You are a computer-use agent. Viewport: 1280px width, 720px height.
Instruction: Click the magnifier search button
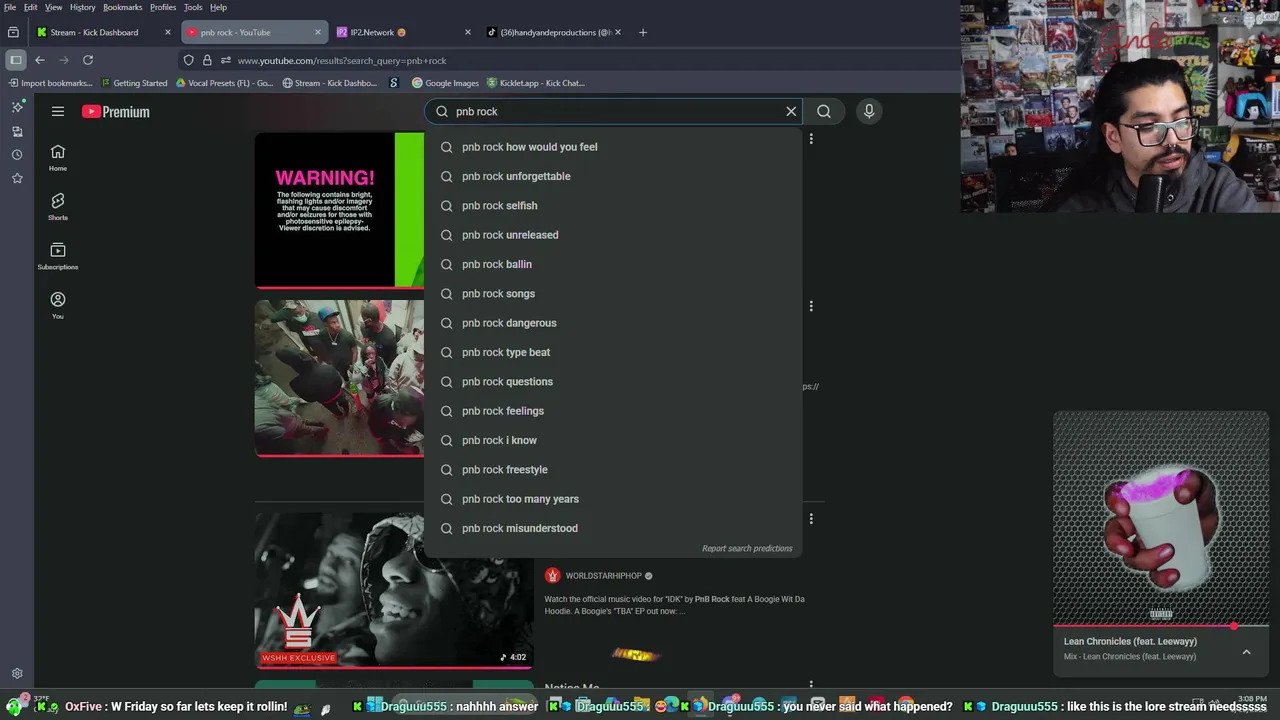824,111
